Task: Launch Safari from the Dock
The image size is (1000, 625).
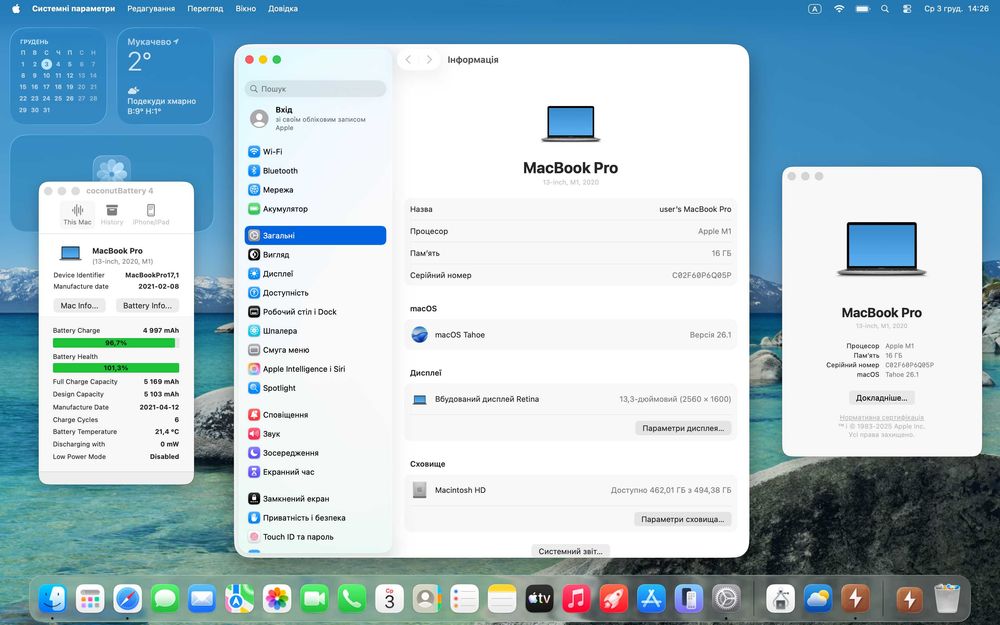Action: click(128, 599)
